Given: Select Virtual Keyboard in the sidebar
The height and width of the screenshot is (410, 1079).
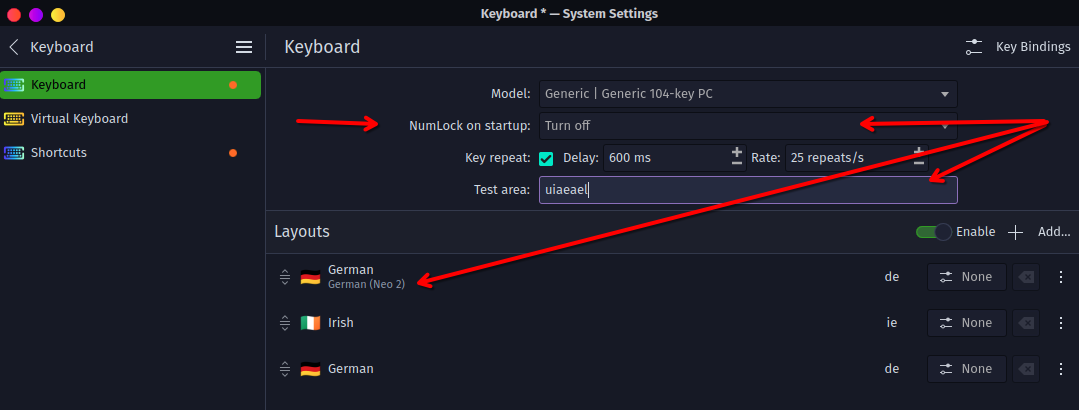Looking at the screenshot, I should (x=79, y=118).
